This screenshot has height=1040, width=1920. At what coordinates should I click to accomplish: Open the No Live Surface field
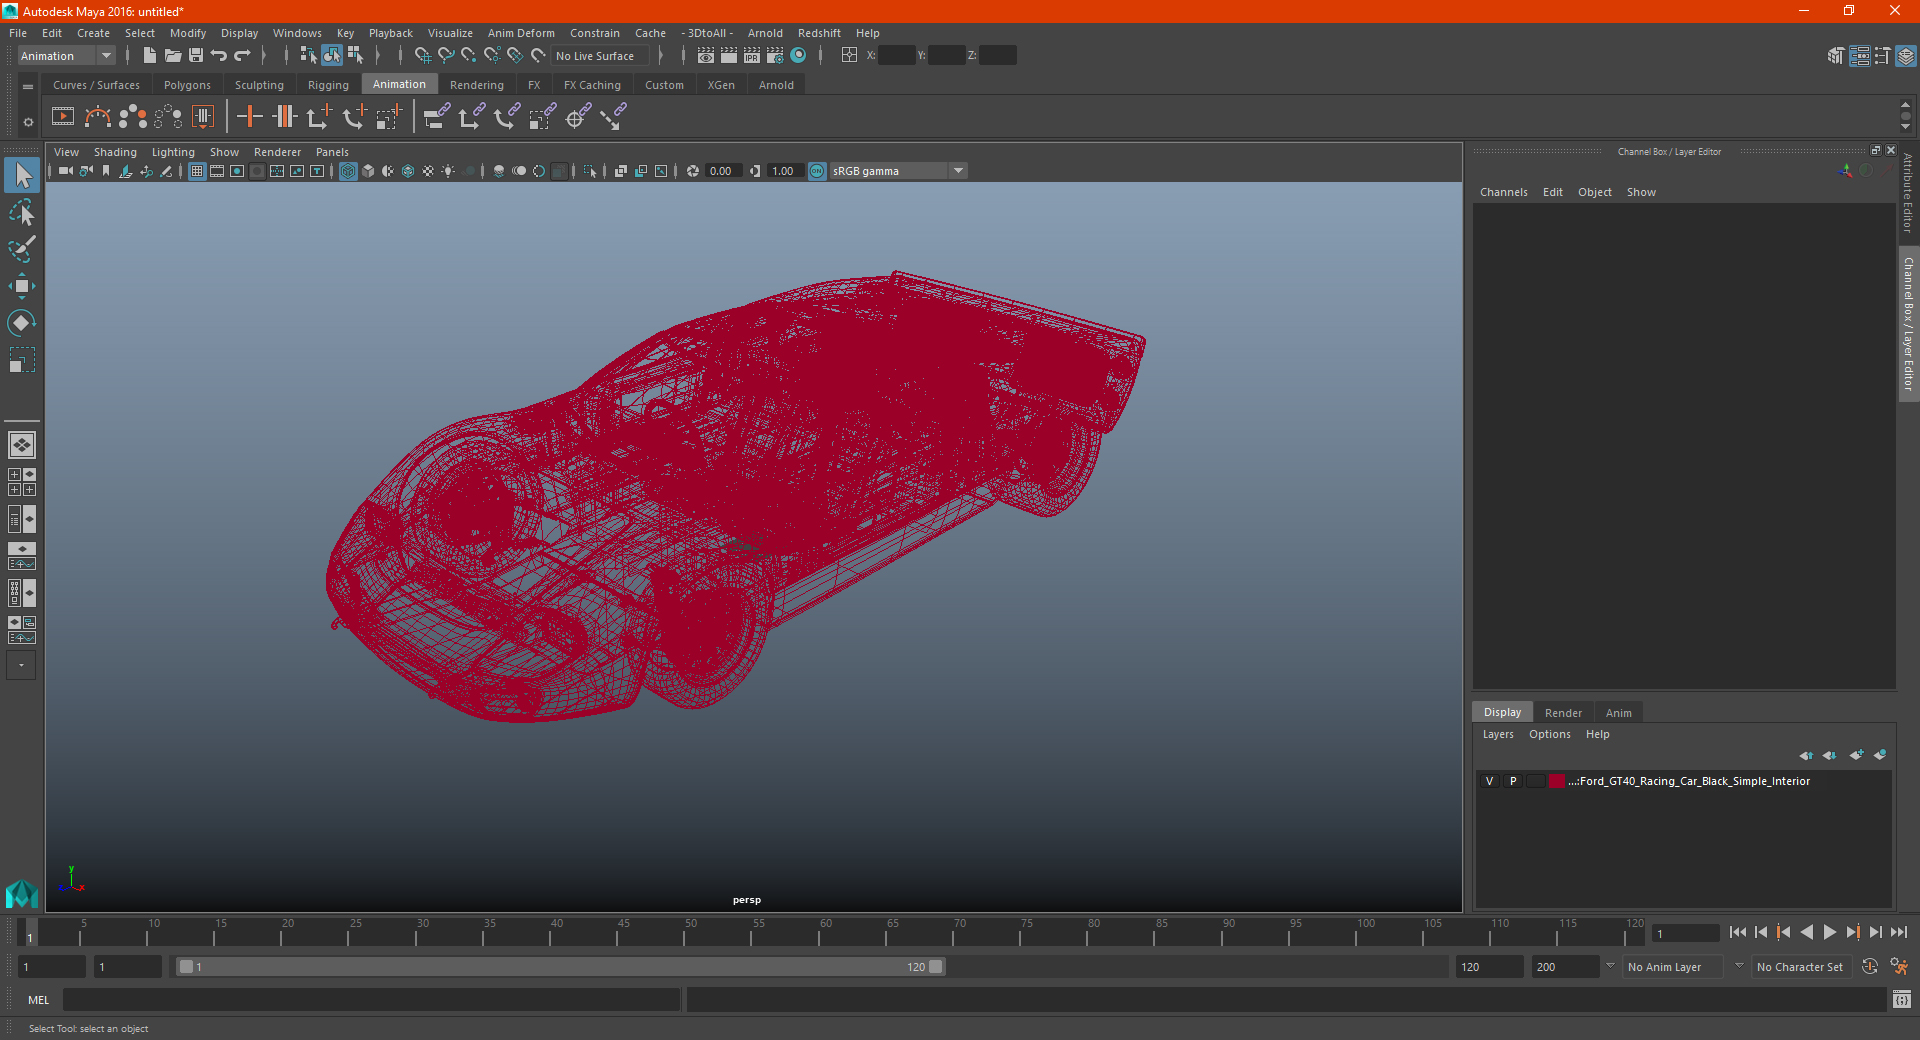(601, 56)
